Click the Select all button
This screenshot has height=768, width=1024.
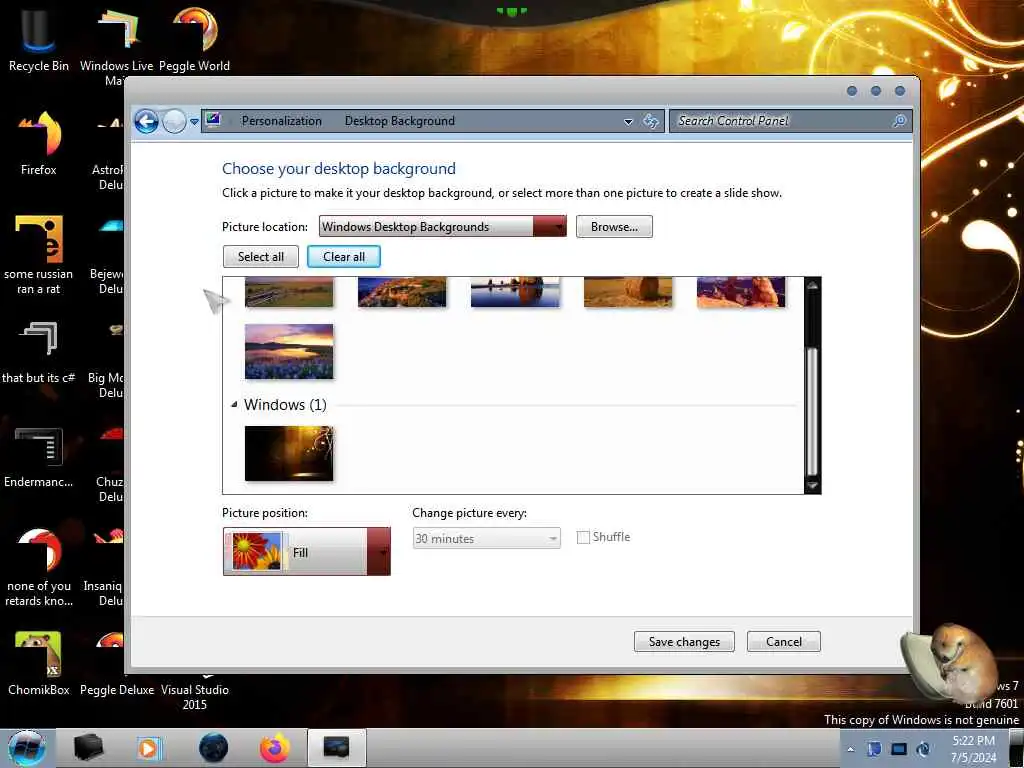[x=261, y=257]
